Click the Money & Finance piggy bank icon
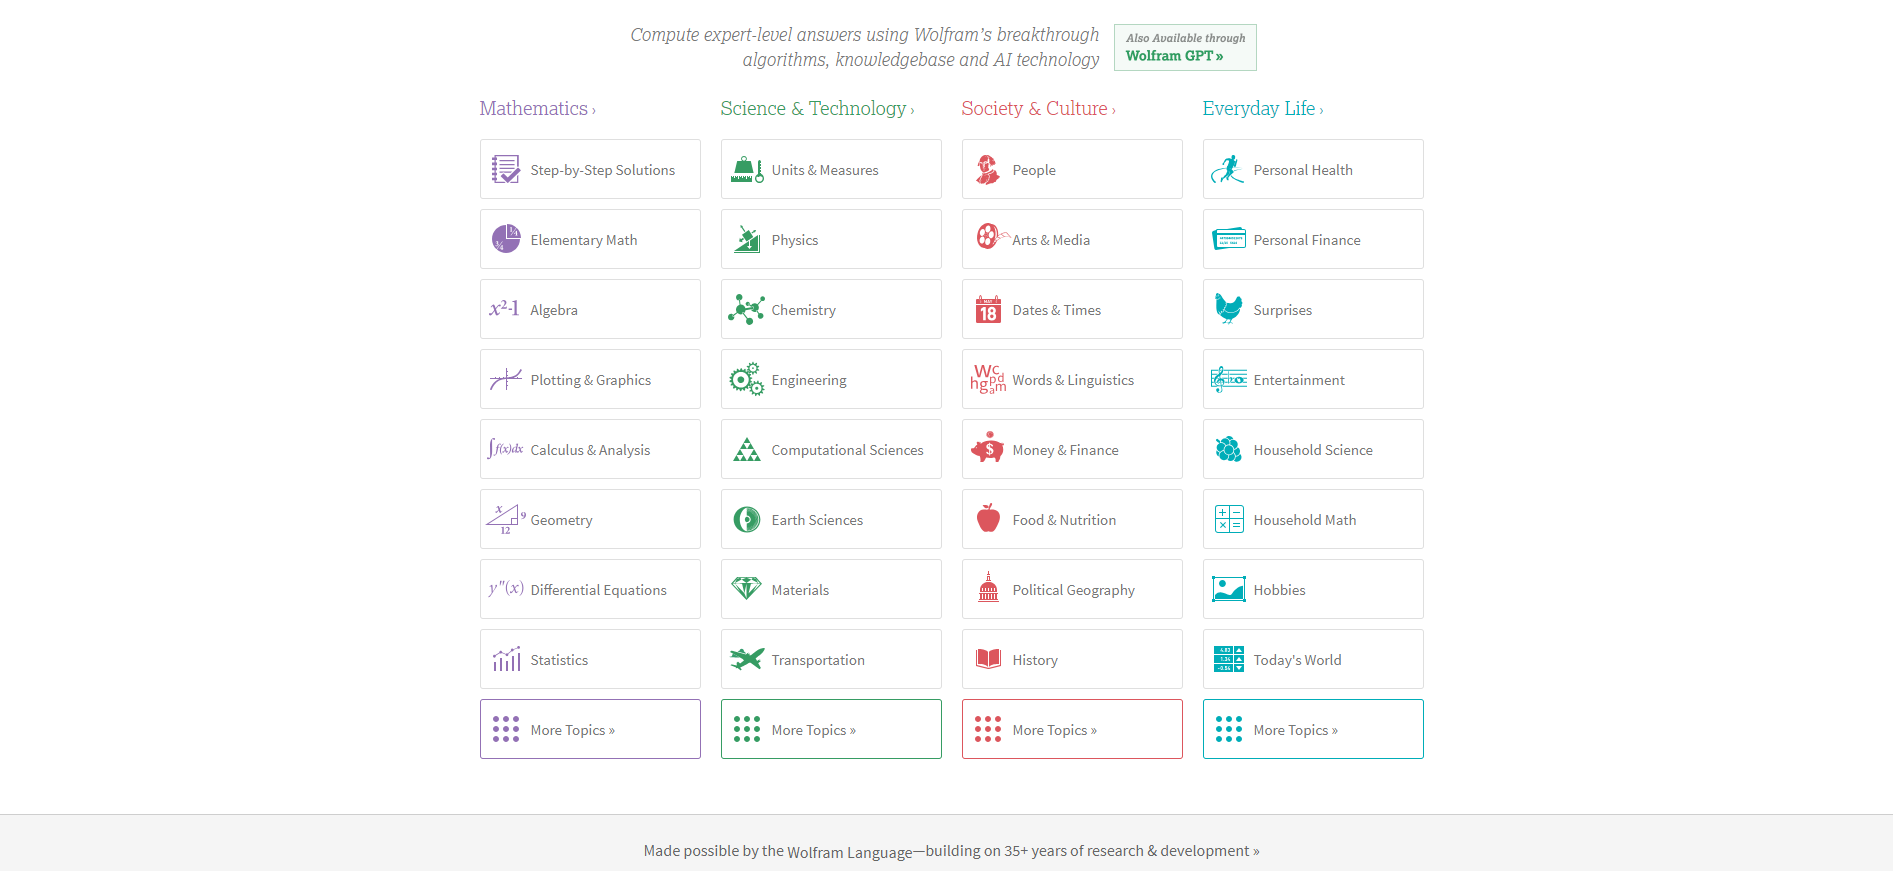The width and height of the screenshot is (1893, 871). click(988, 450)
